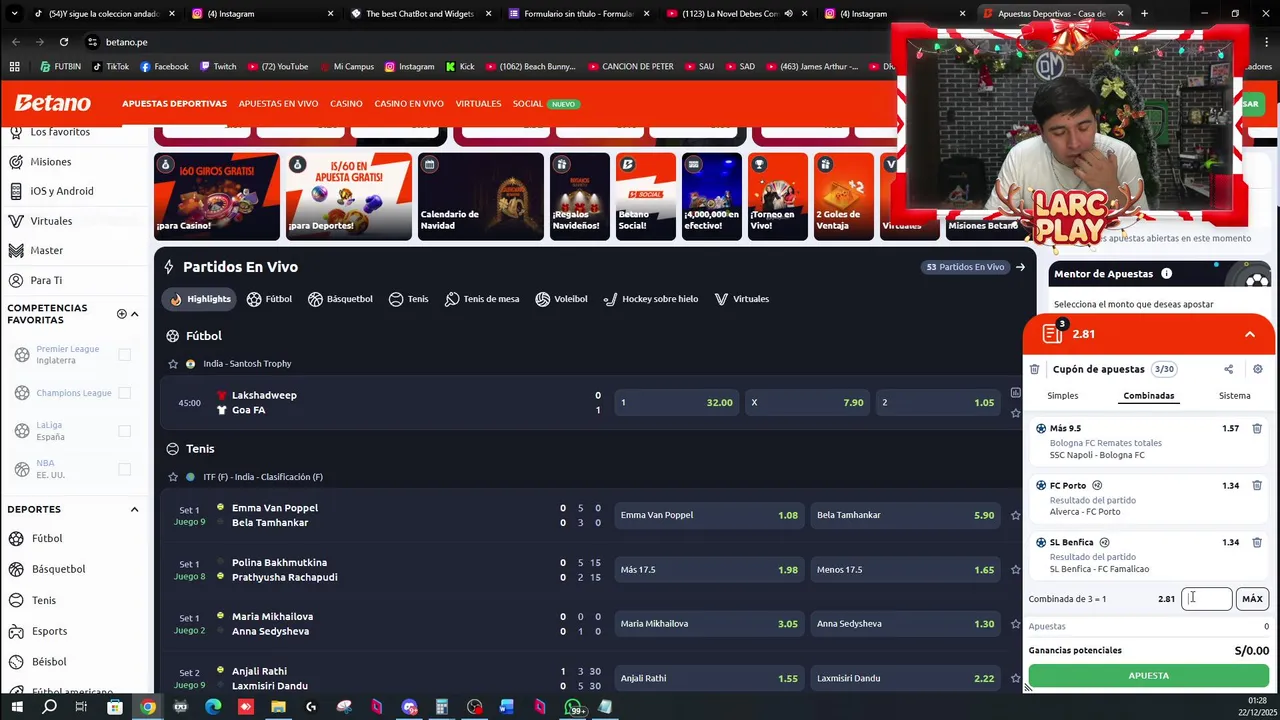The image size is (1280, 720).
Task: Clear all bets with trash icon
Action: 1035,369
